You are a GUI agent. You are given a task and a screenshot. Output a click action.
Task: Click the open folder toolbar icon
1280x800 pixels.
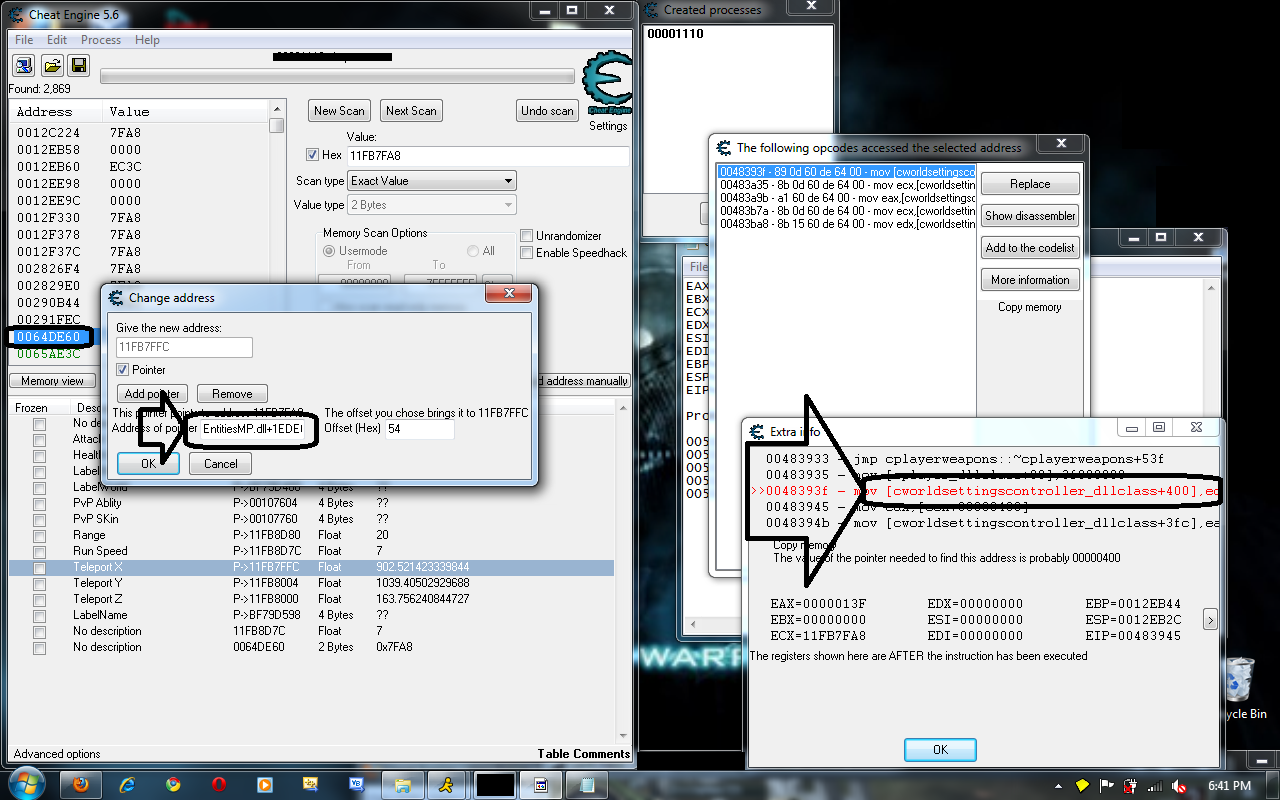click(x=51, y=66)
